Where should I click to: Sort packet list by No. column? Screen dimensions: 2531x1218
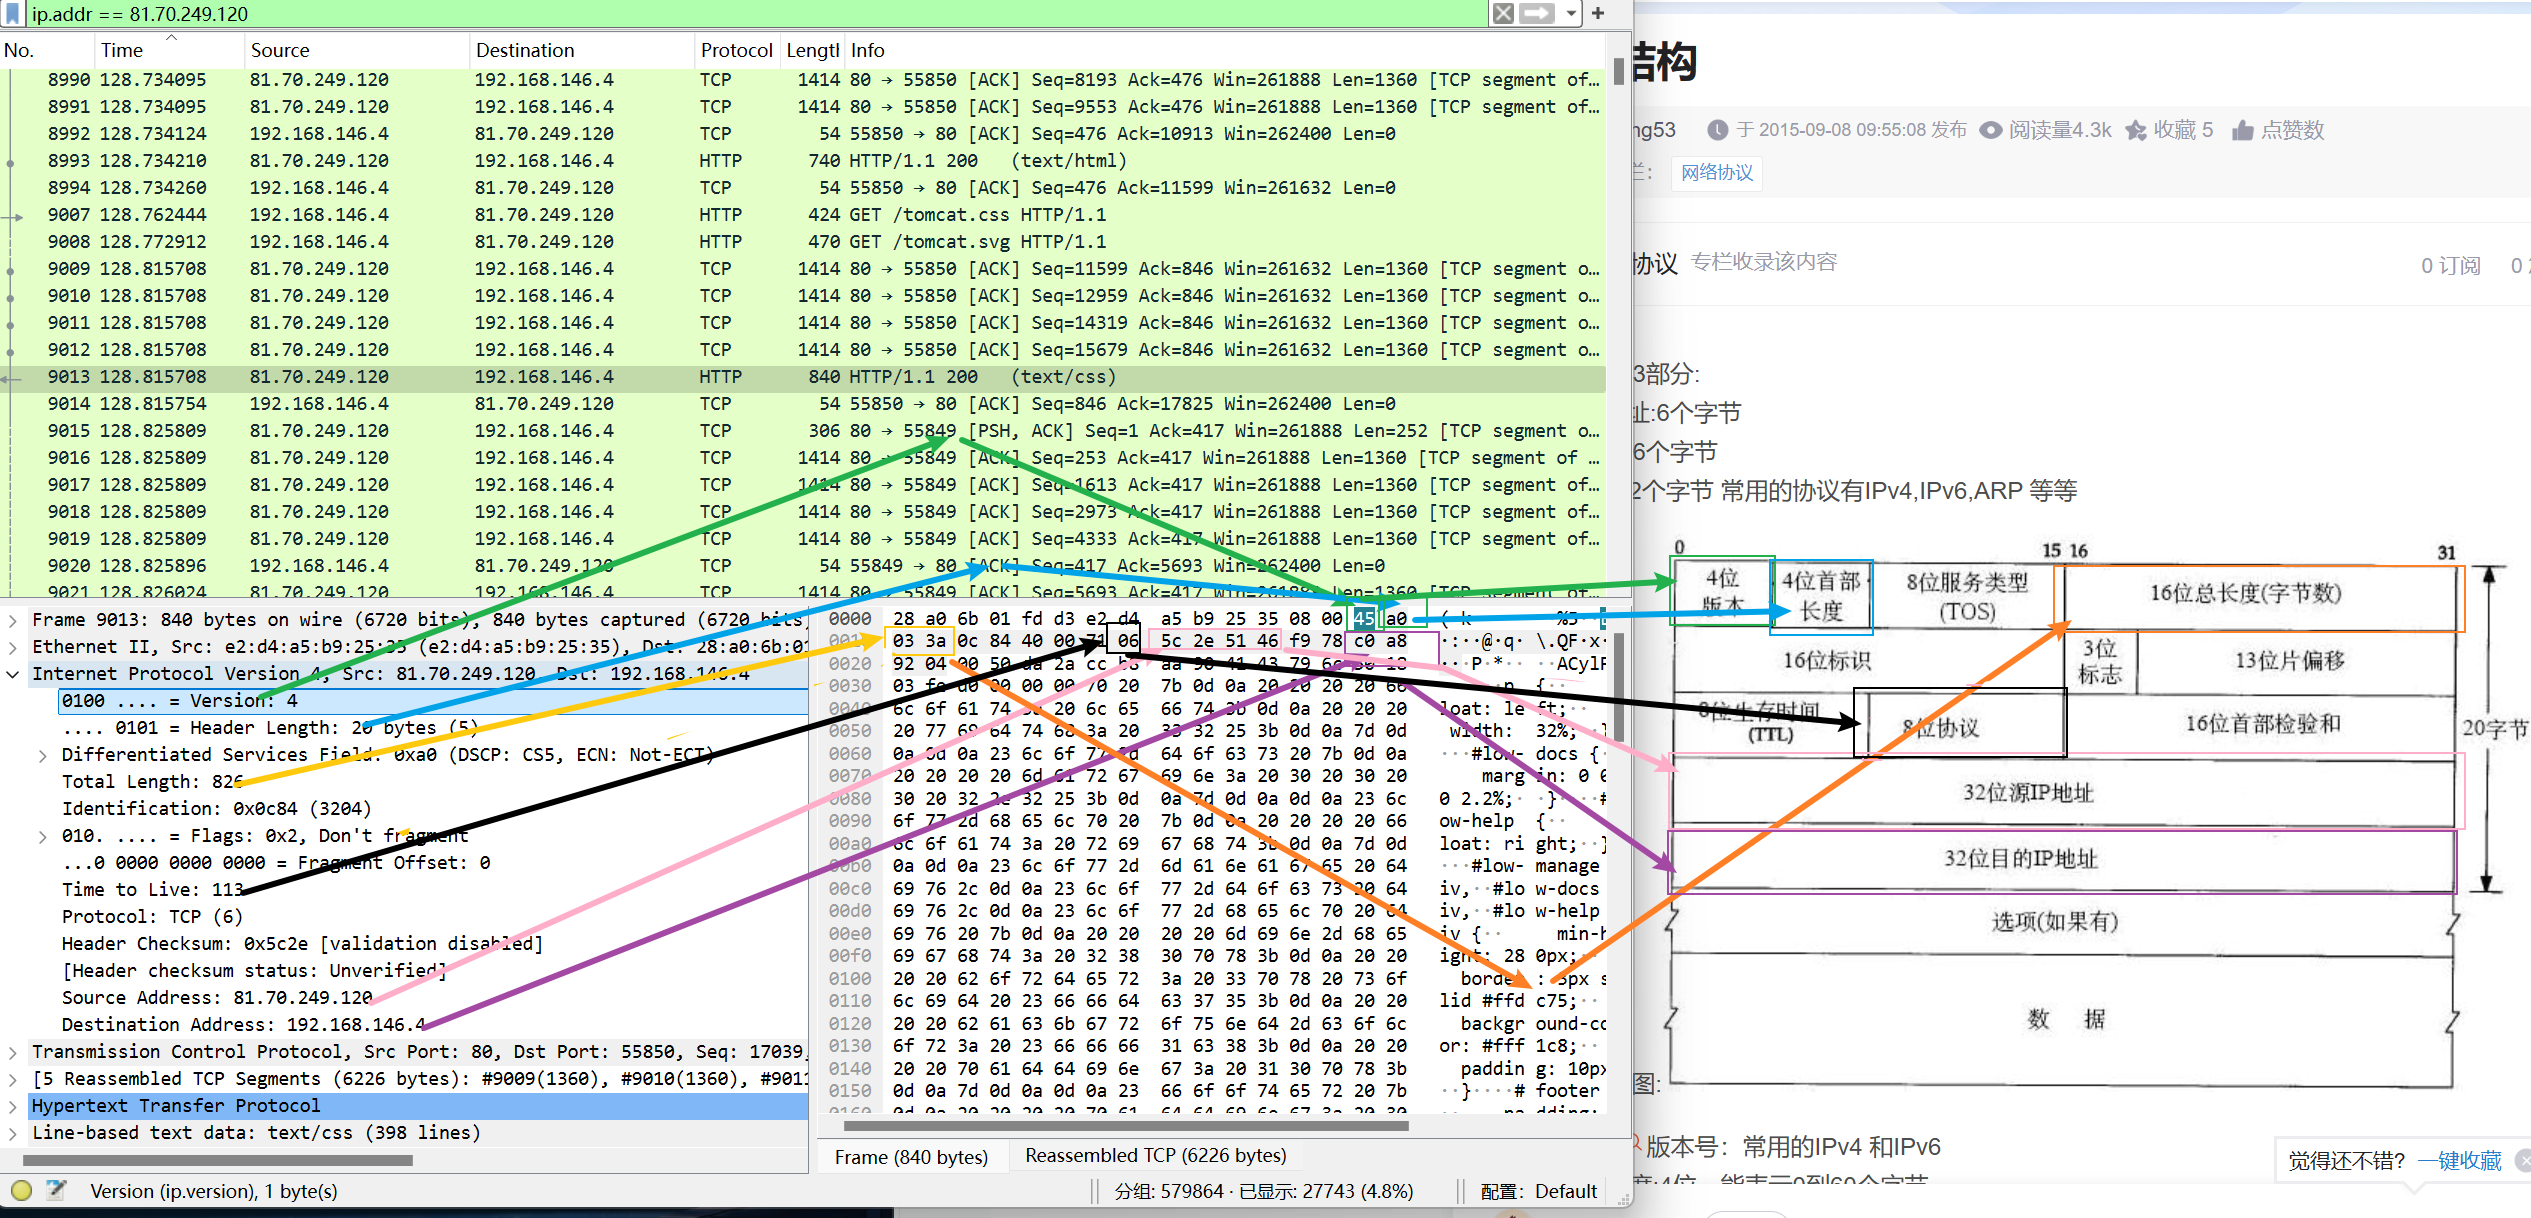pos(46,50)
